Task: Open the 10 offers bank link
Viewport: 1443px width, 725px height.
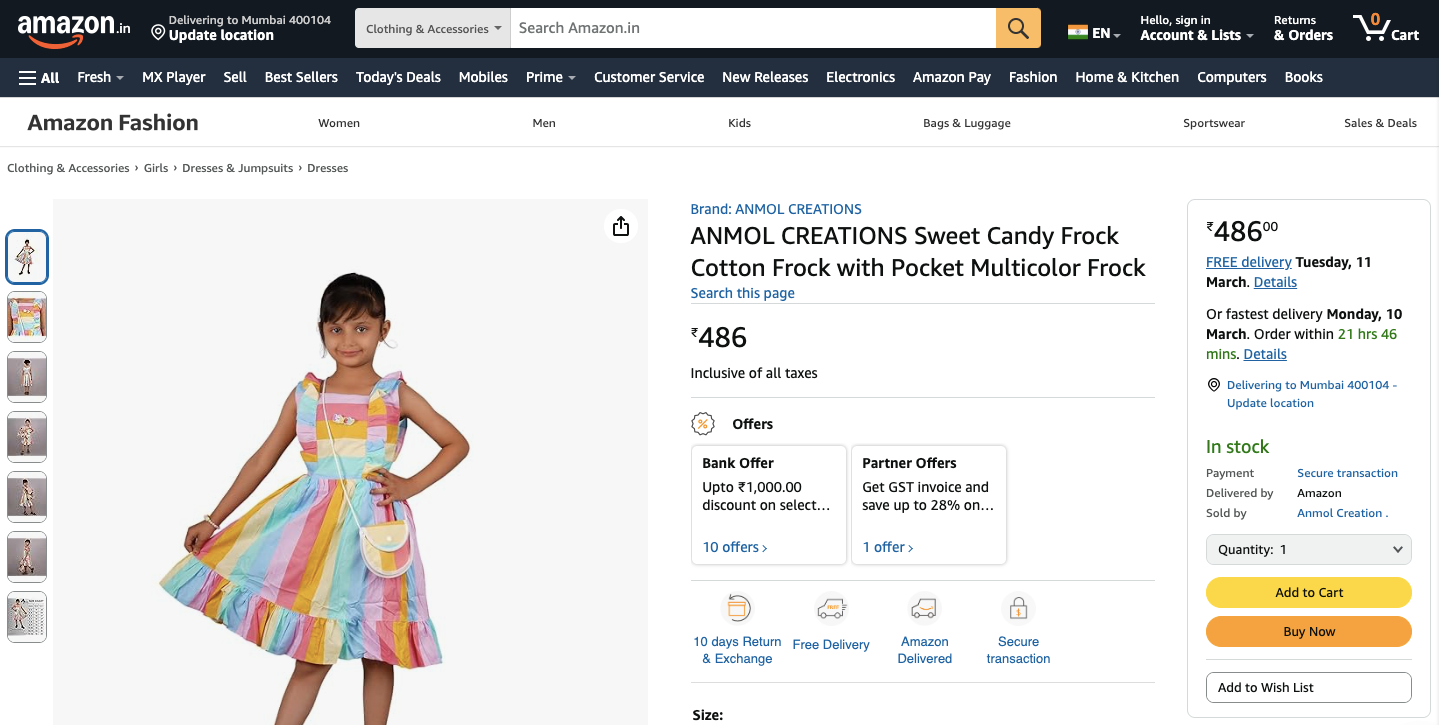Action: click(x=735, y=547)
